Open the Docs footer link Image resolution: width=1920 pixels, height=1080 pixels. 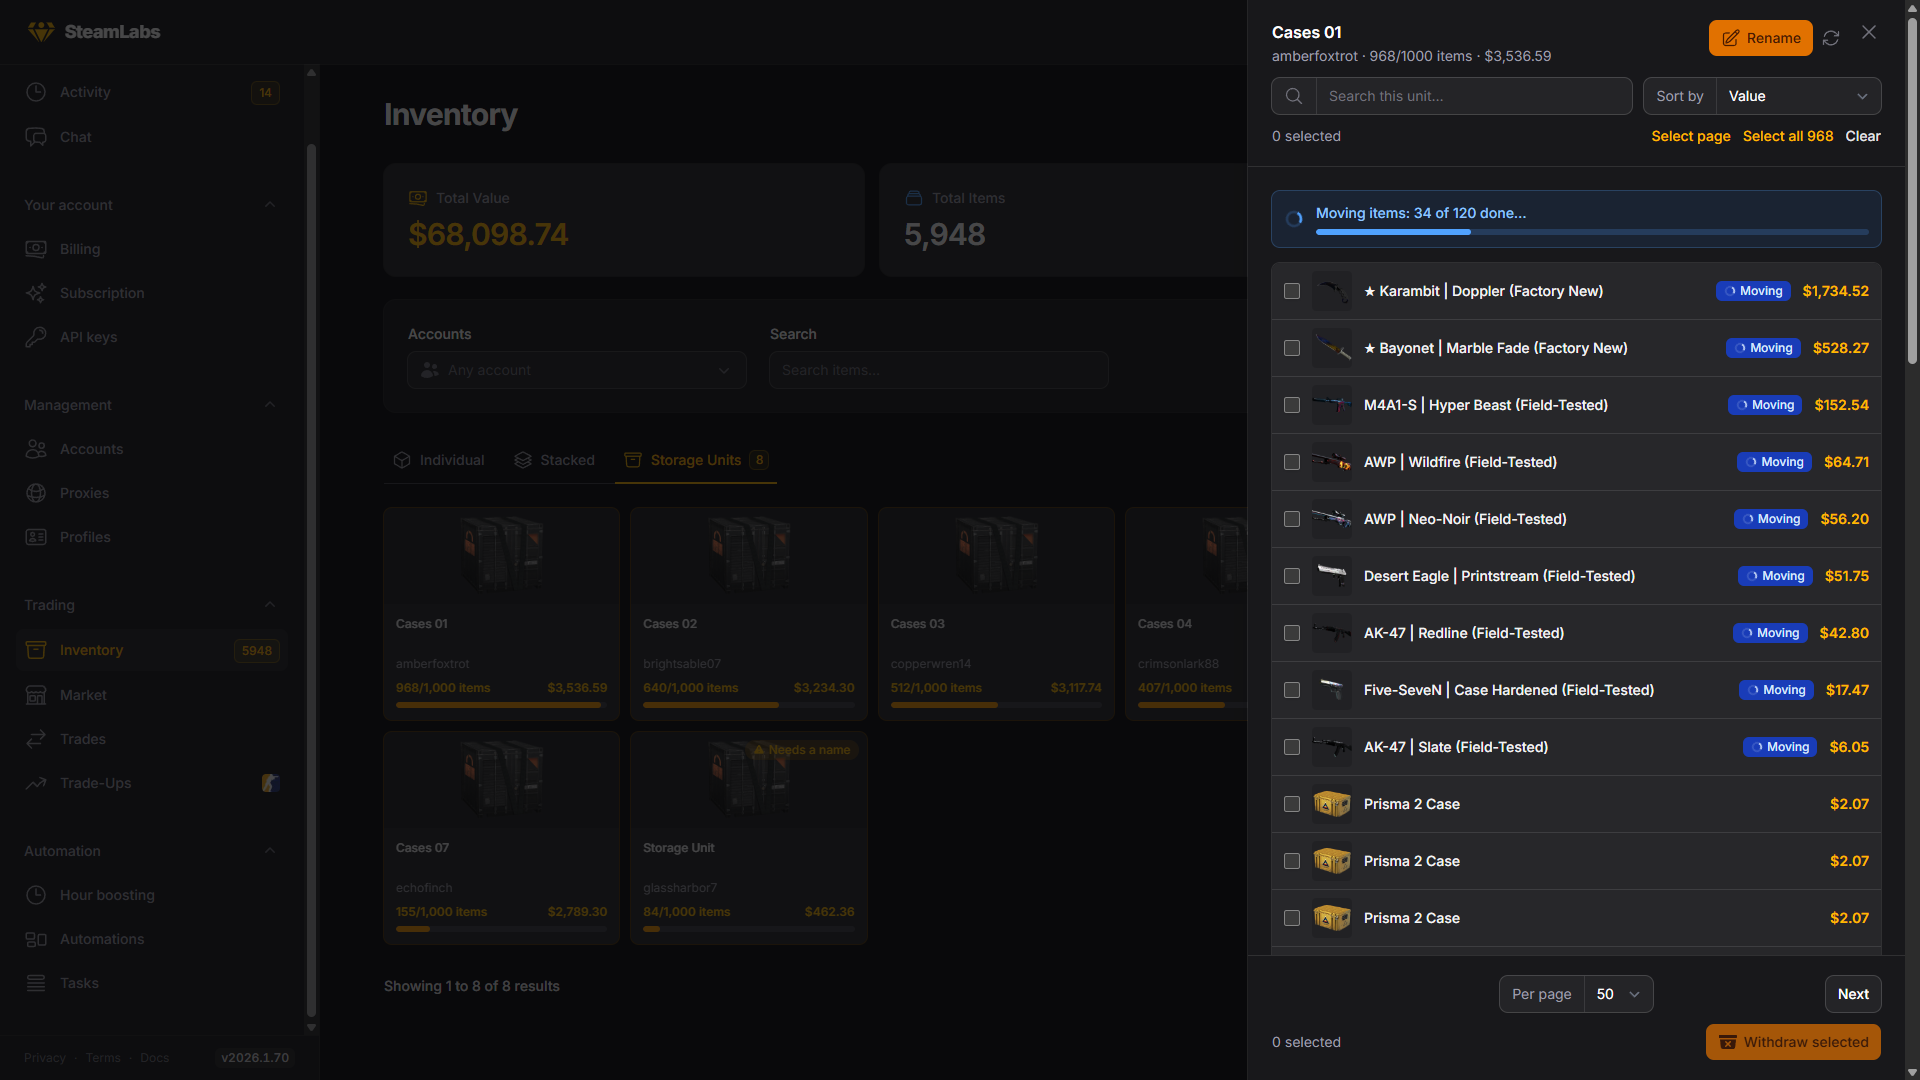155,1058
